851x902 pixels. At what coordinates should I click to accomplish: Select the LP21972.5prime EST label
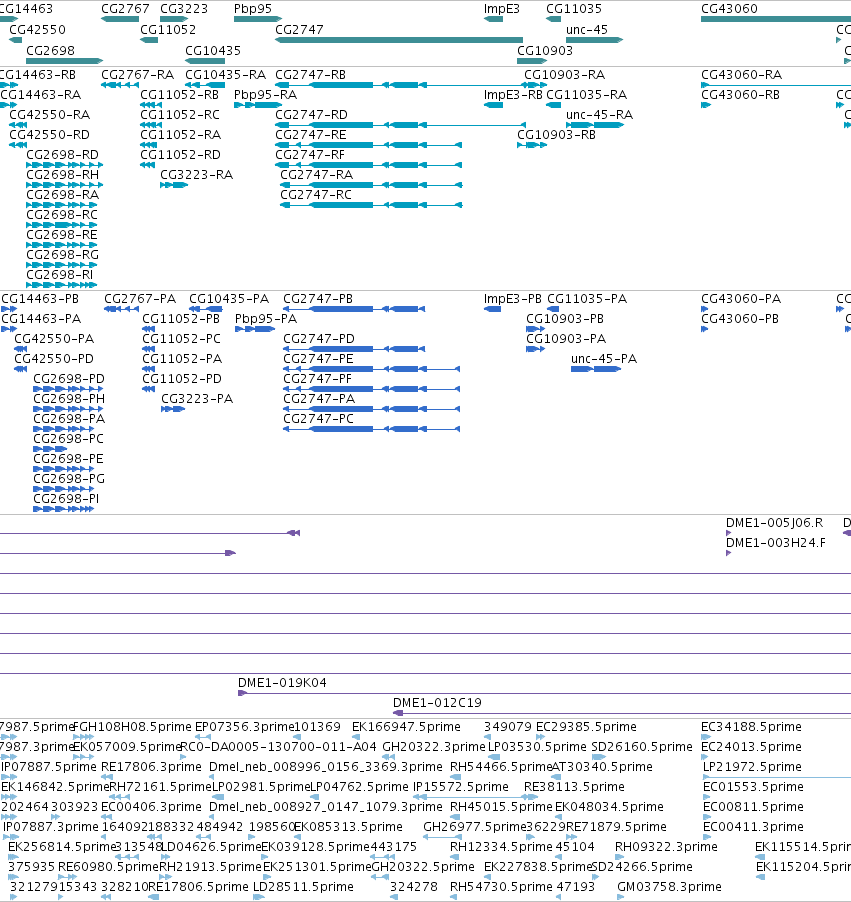point(752,767)
